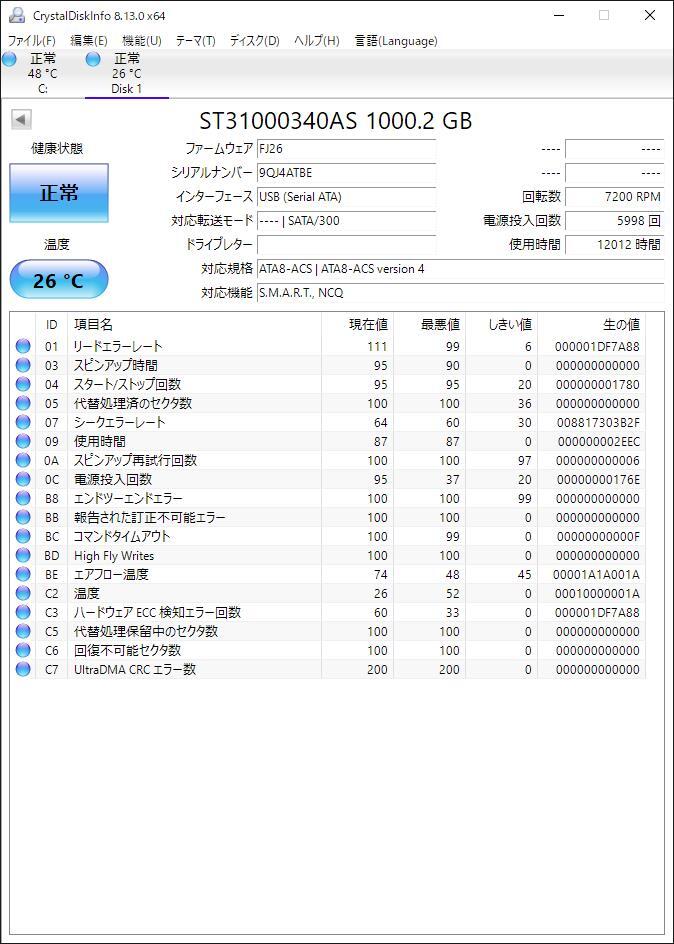Click the model title ST31000340AS 1000.2 GB
The height and width of the screenshot is (944, 674).
[336, 121]
